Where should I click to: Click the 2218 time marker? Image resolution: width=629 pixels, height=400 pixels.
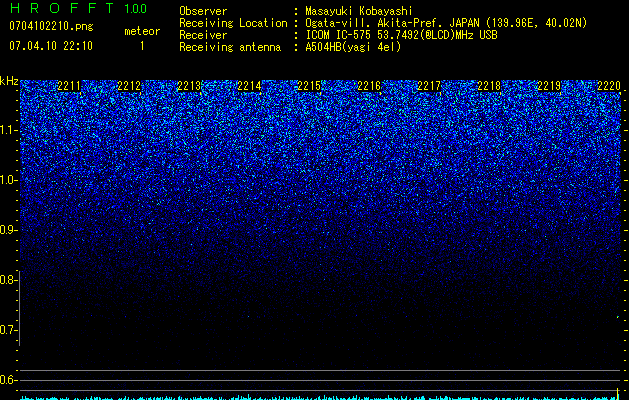[489, 86]
